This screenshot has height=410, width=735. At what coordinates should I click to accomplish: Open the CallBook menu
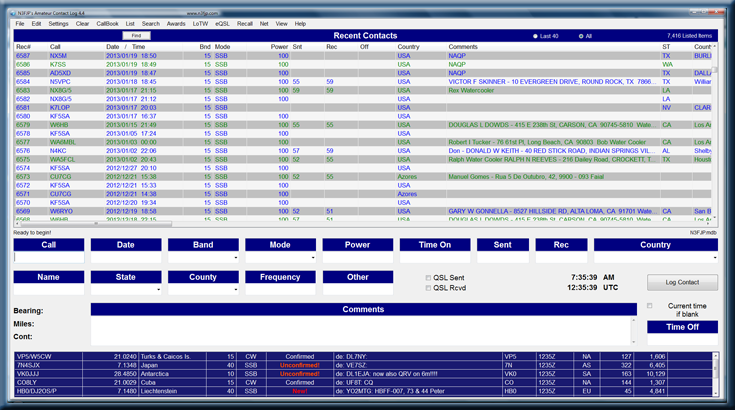(x=106, y=23)
